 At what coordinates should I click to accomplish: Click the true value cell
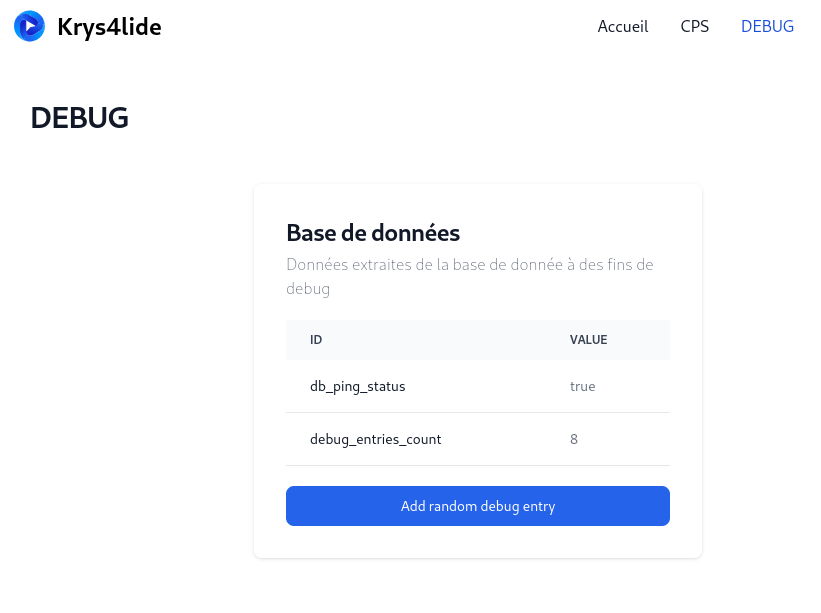coord(582,386)
